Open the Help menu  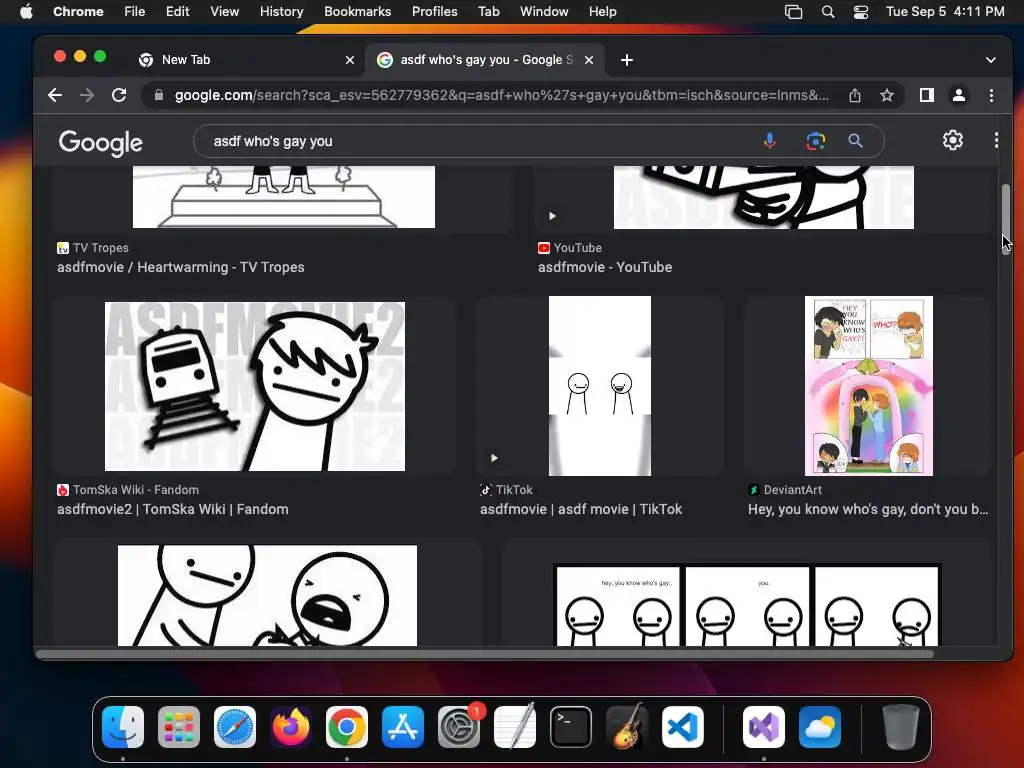coord(602,12)
